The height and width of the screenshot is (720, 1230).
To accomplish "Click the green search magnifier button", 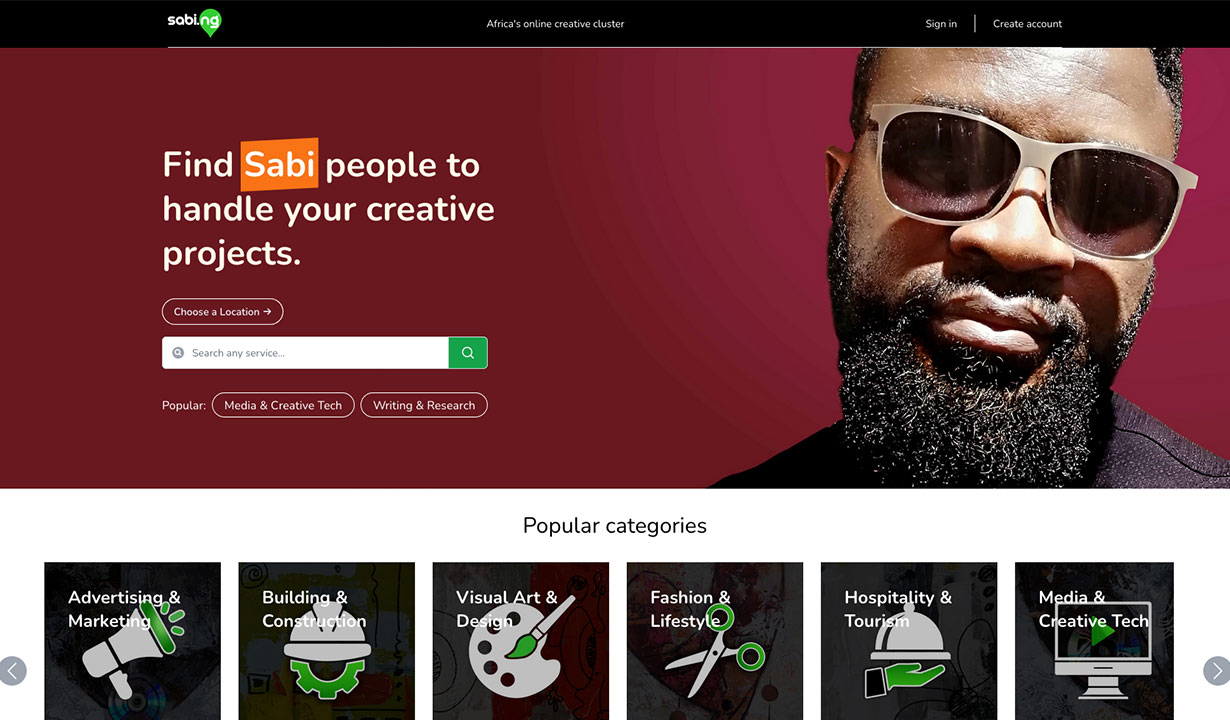I will click(x=468, y=353).
